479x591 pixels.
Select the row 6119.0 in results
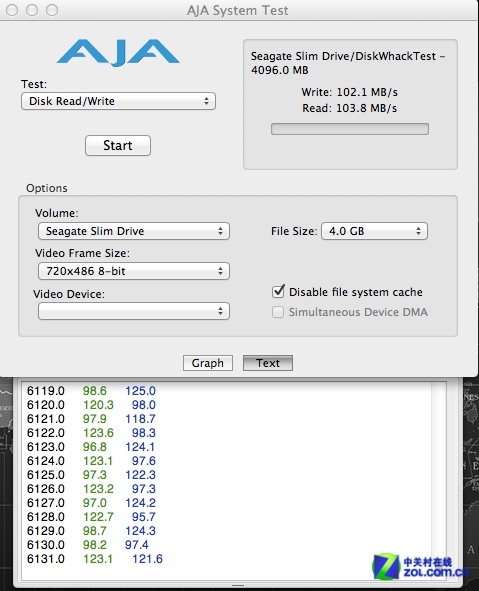click(91, 391)
